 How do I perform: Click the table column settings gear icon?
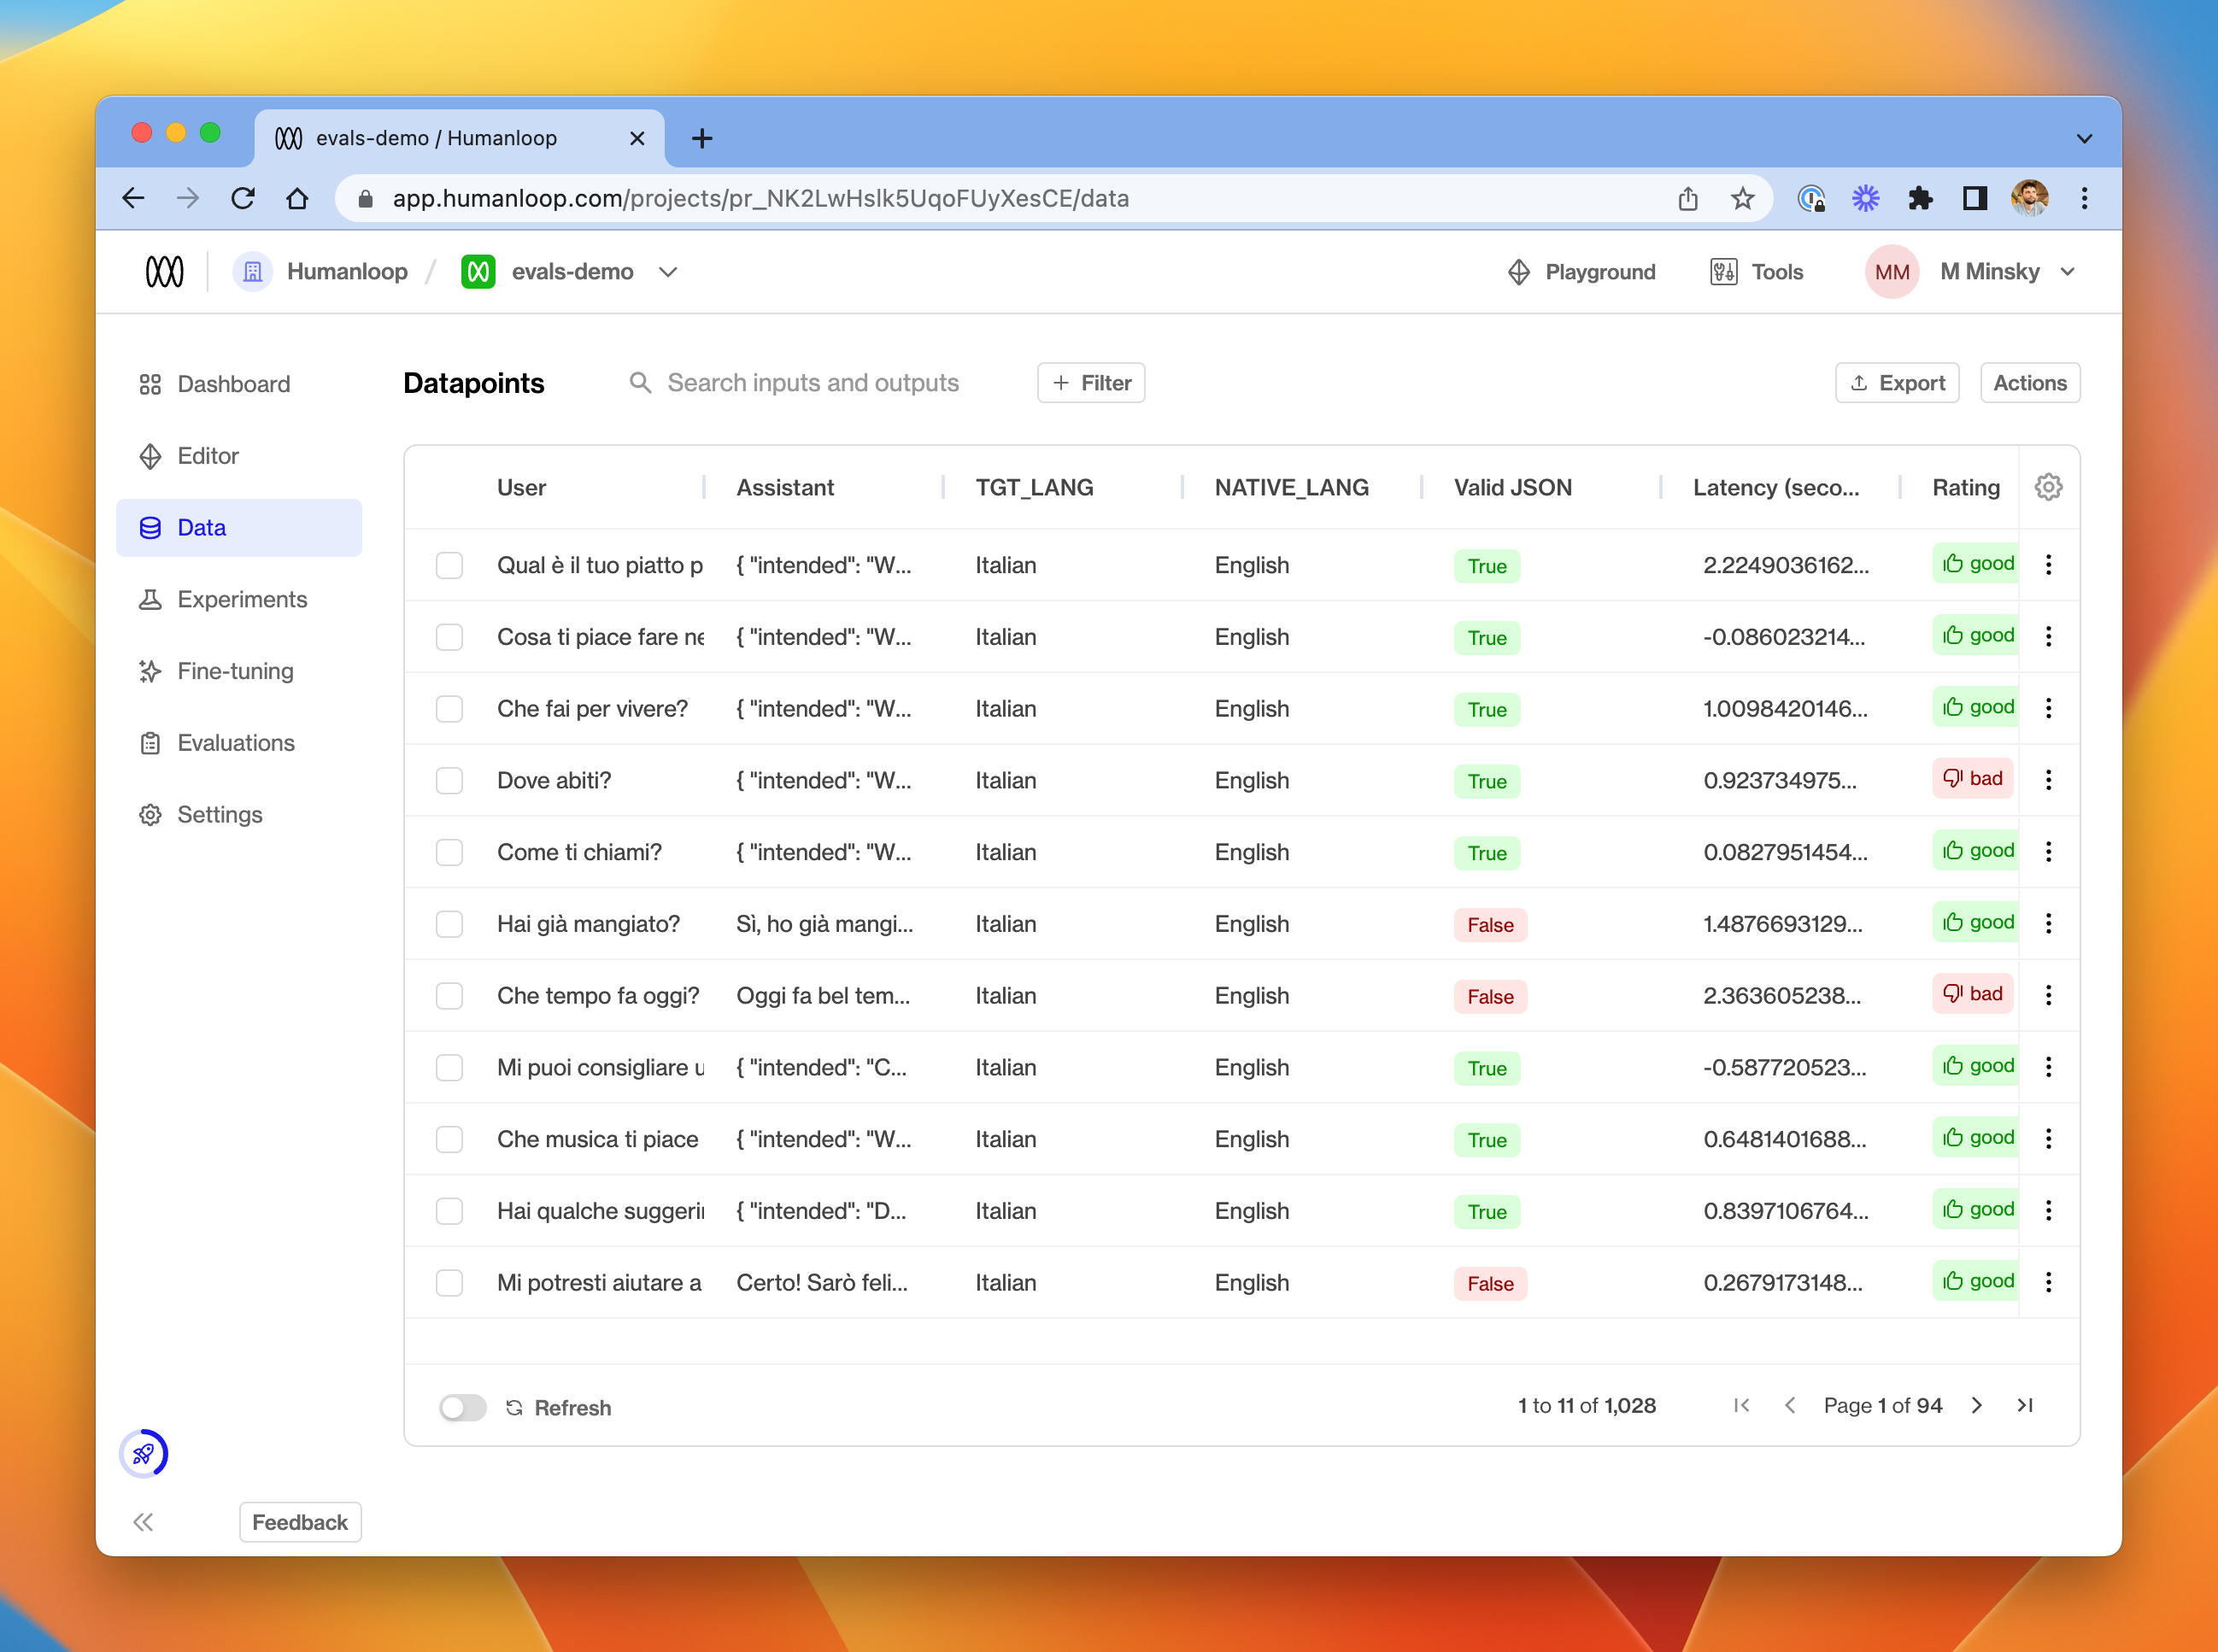point(2047,487)
